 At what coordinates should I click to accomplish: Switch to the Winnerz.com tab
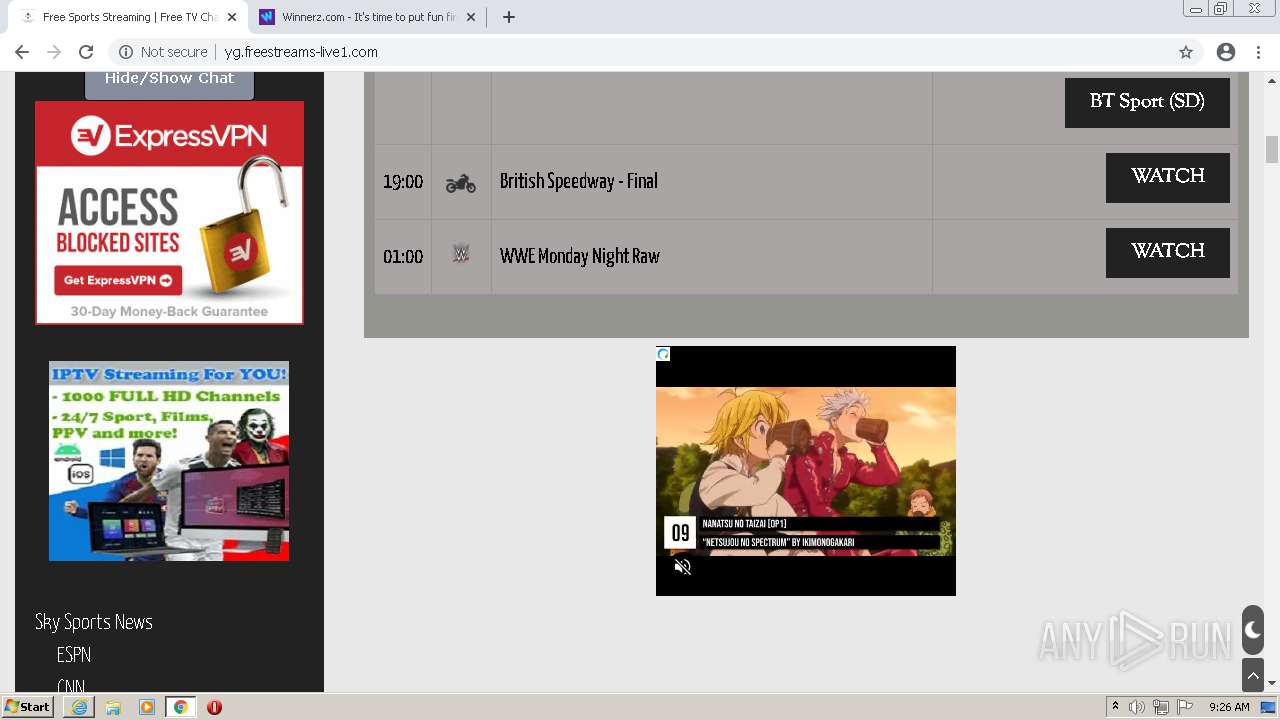point(366,17)
